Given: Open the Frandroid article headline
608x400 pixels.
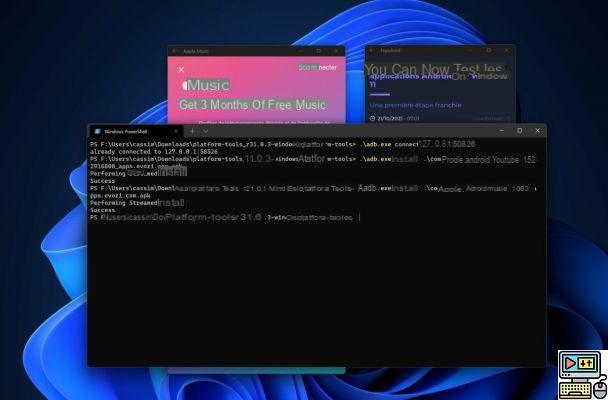Looking at the screenshot, I should pyautogui.click(x=438, y=76).
